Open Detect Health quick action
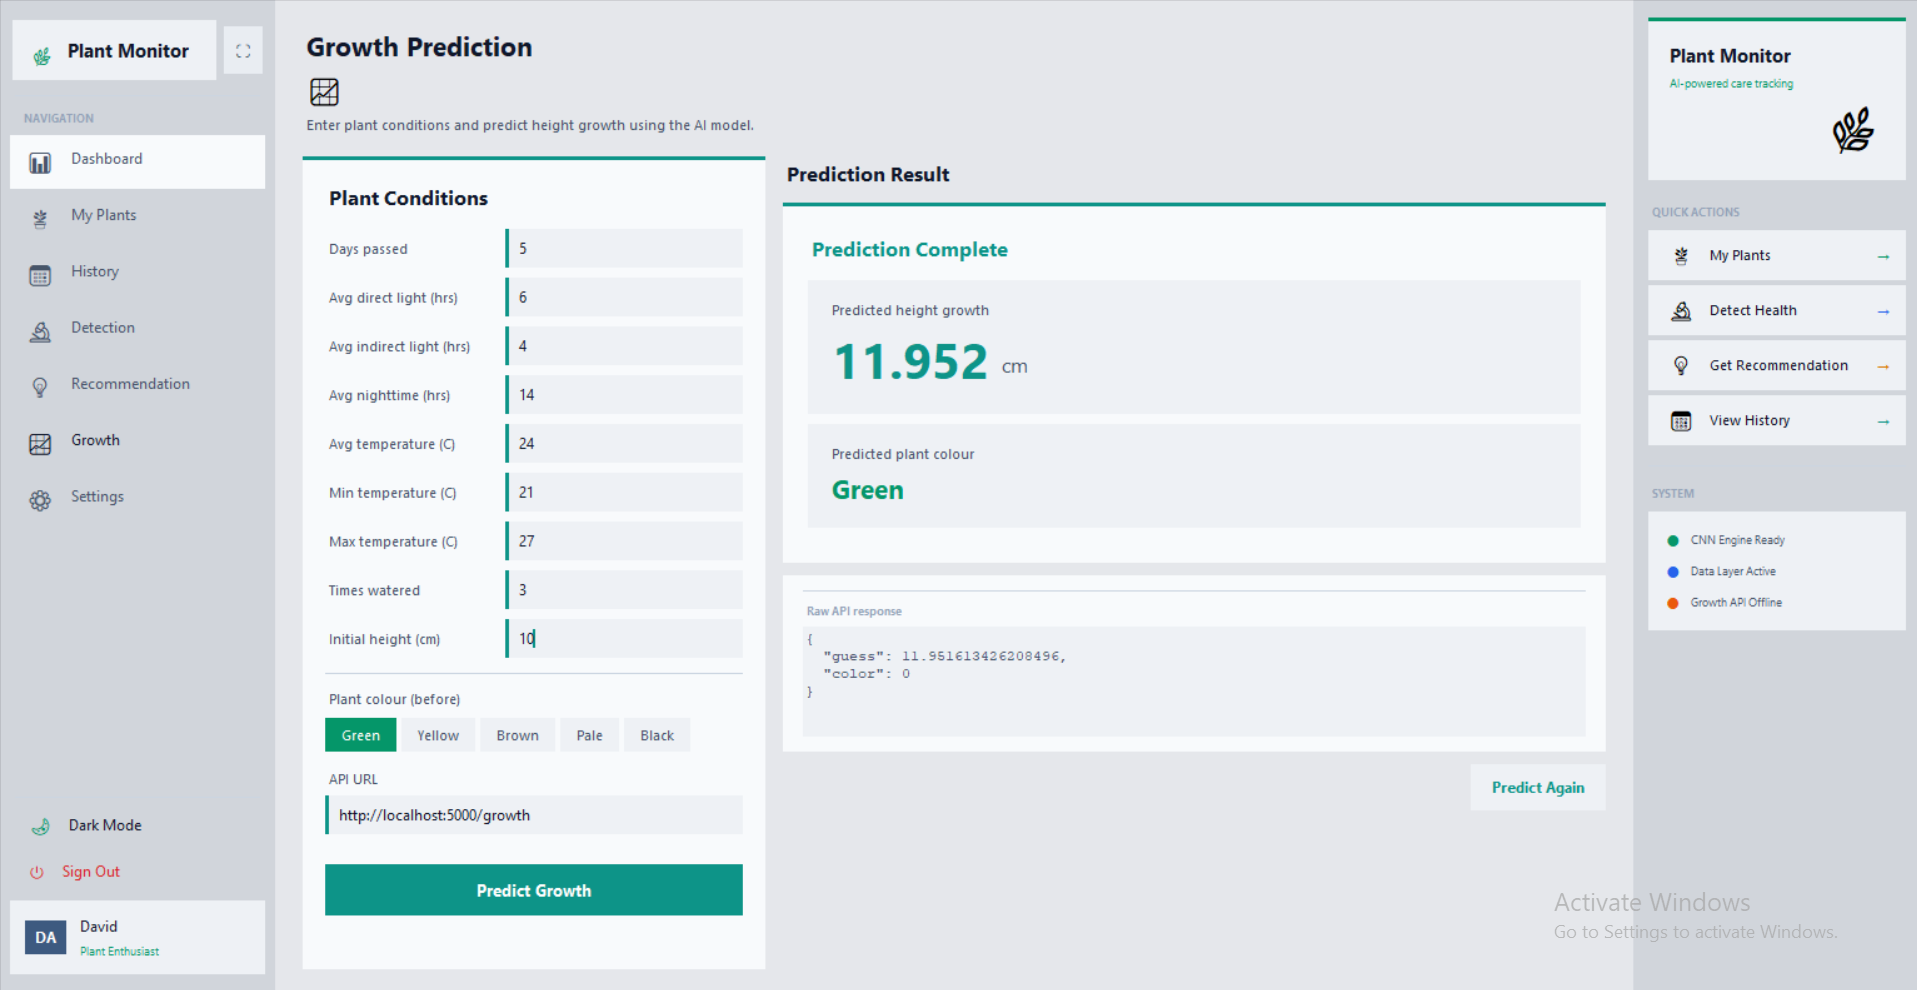 (1776, 311)
